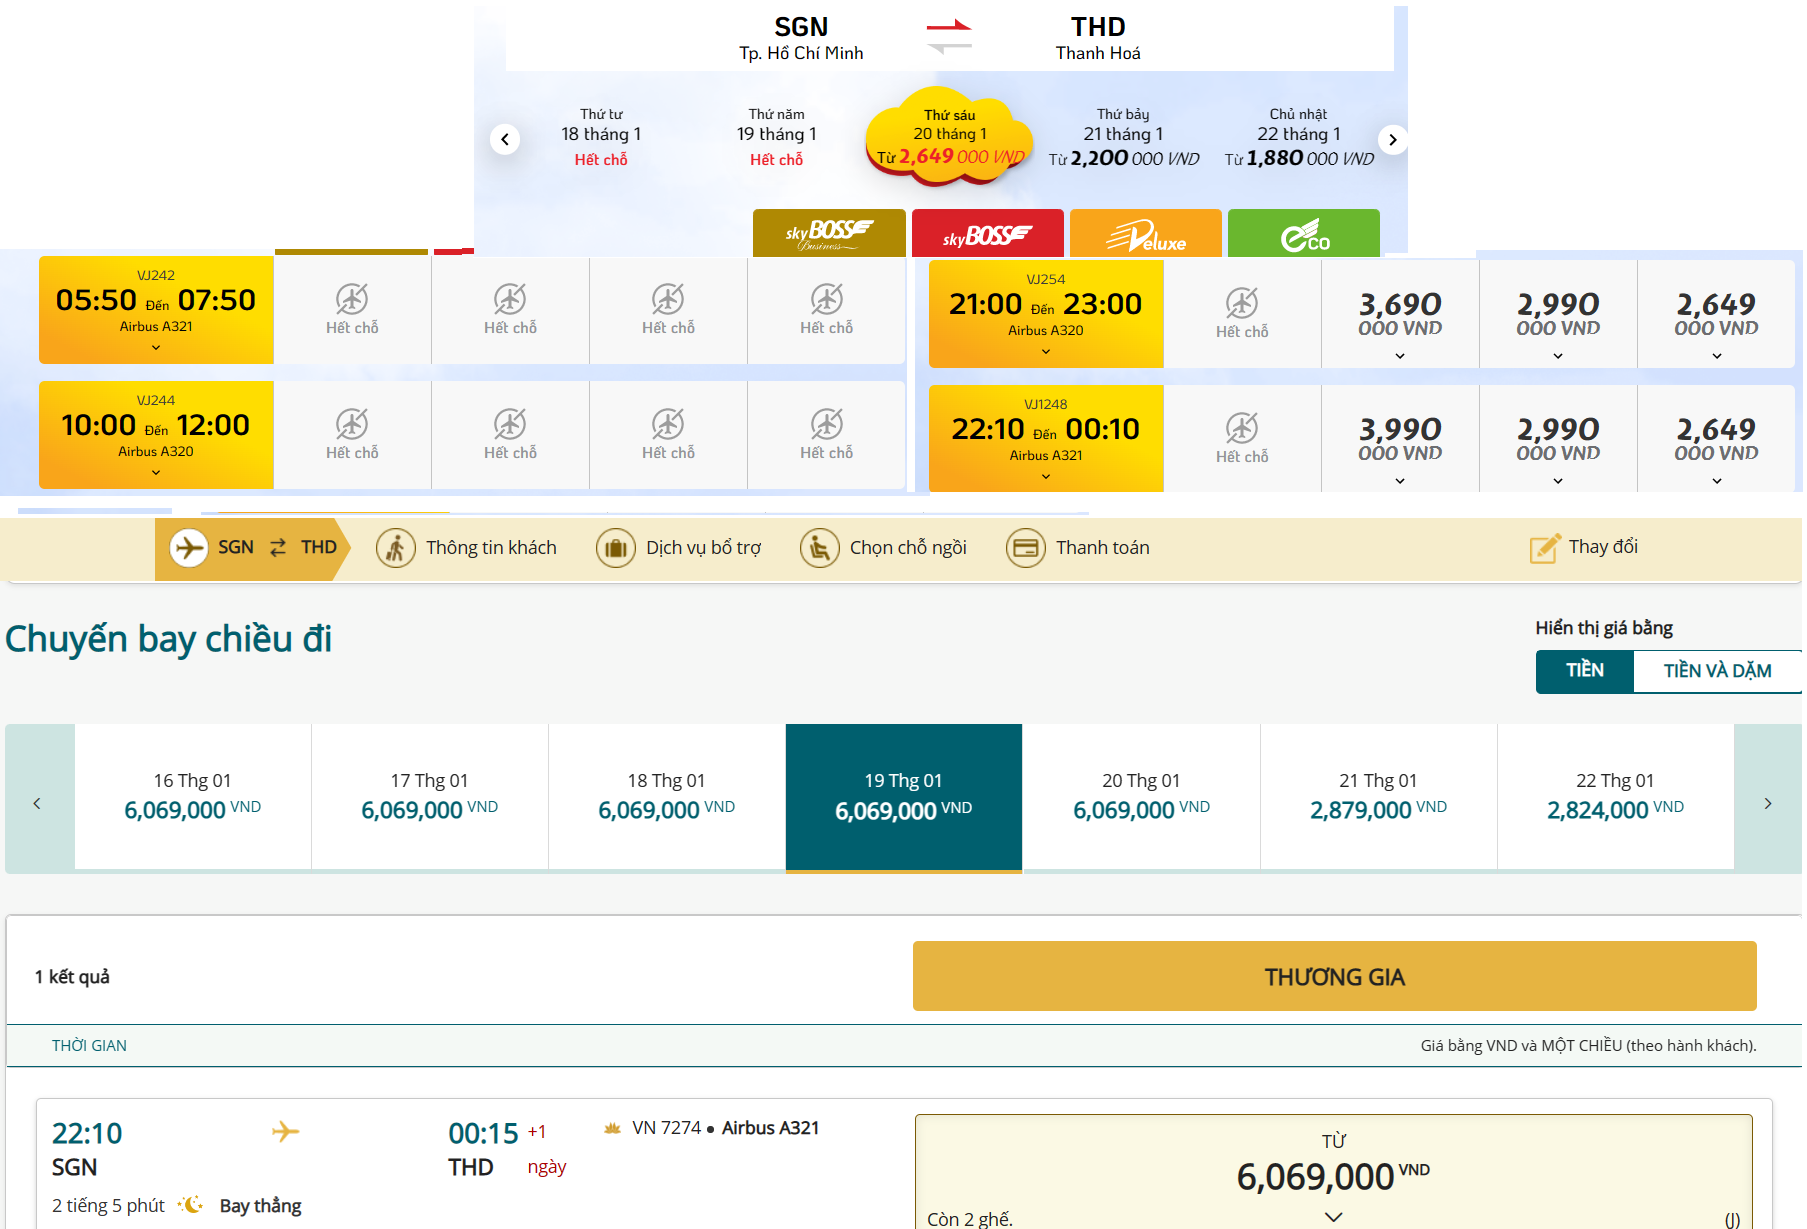Show later dates in Vietnam Airlines calendar

(x=1768, y=803)
